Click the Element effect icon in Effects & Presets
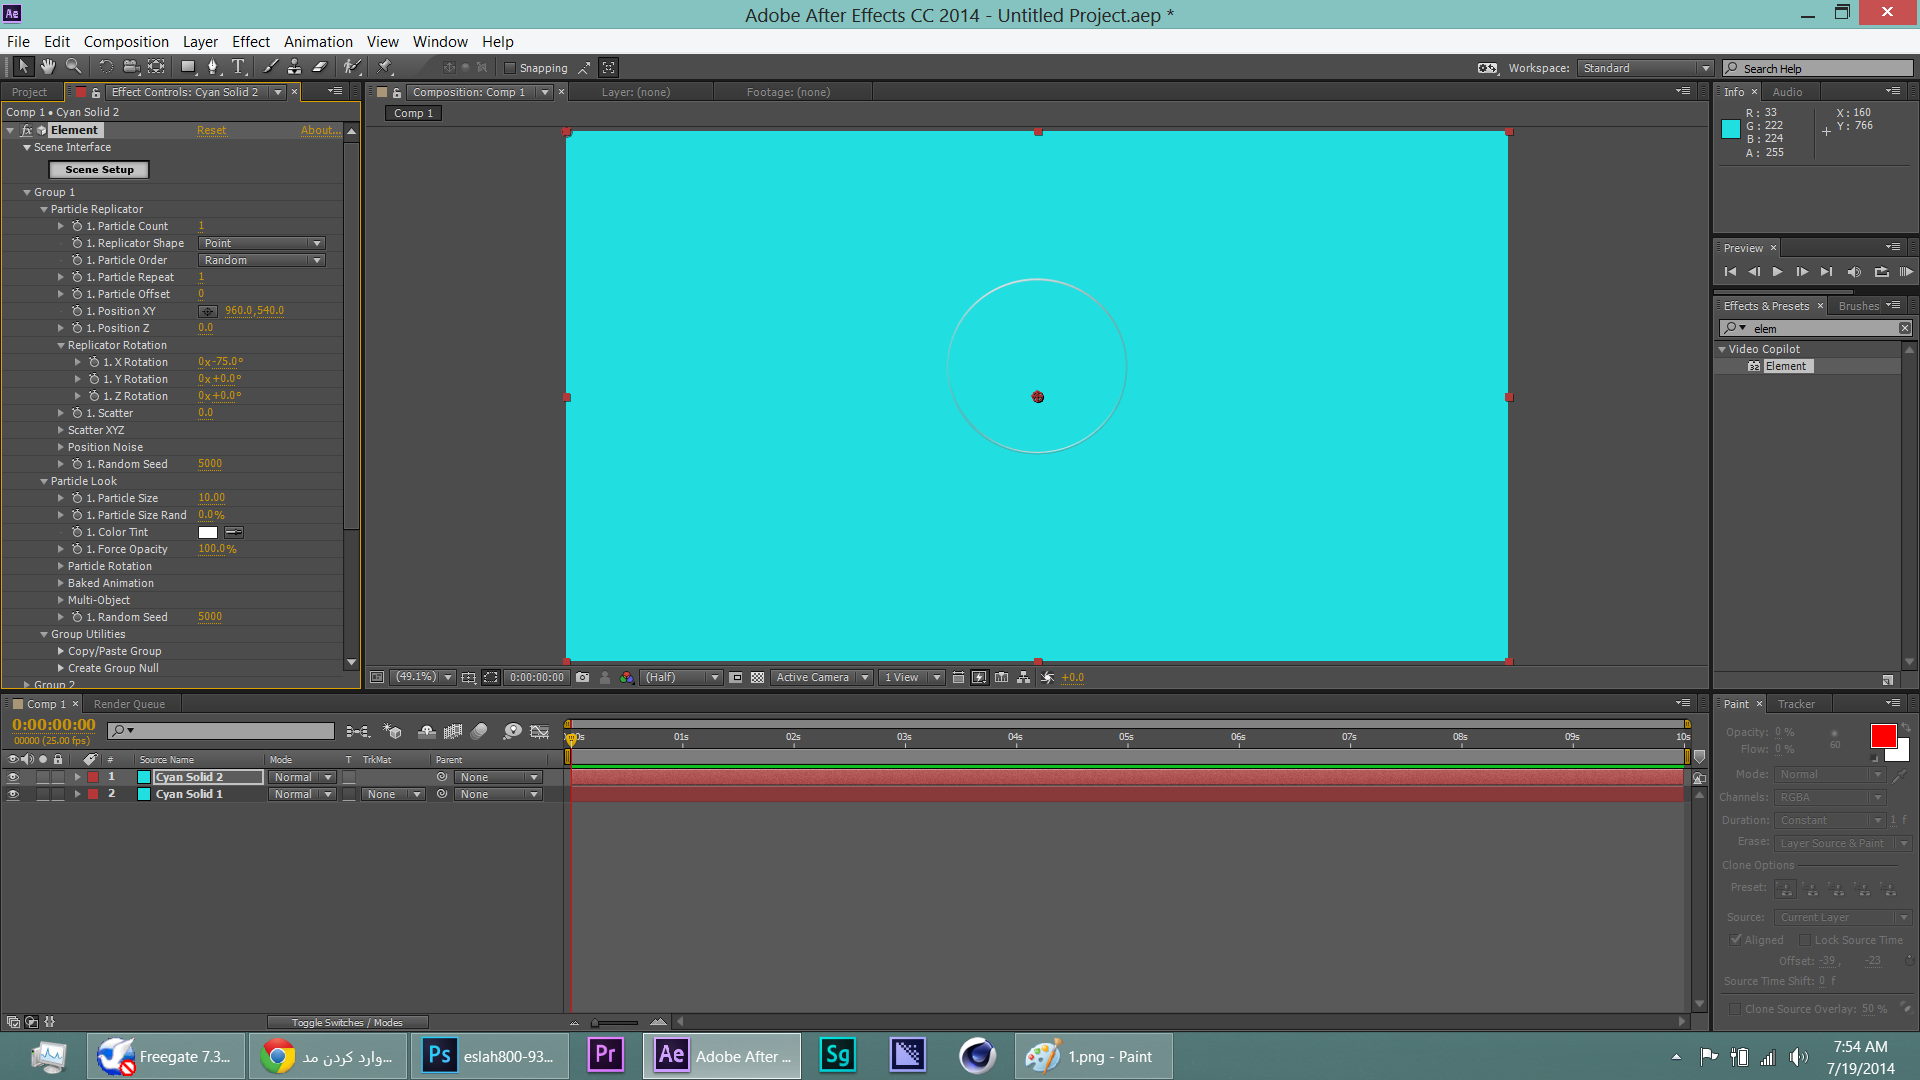This screenshot has height=1080, width=1920. 1755,367
